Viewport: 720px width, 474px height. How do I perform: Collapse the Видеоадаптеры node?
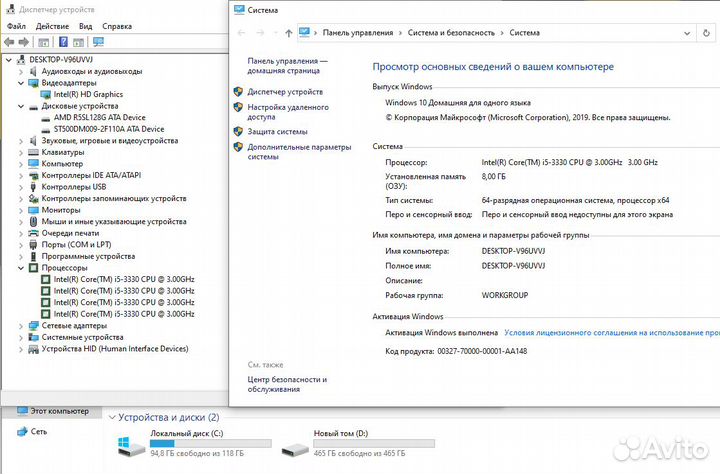click(21, 83)
